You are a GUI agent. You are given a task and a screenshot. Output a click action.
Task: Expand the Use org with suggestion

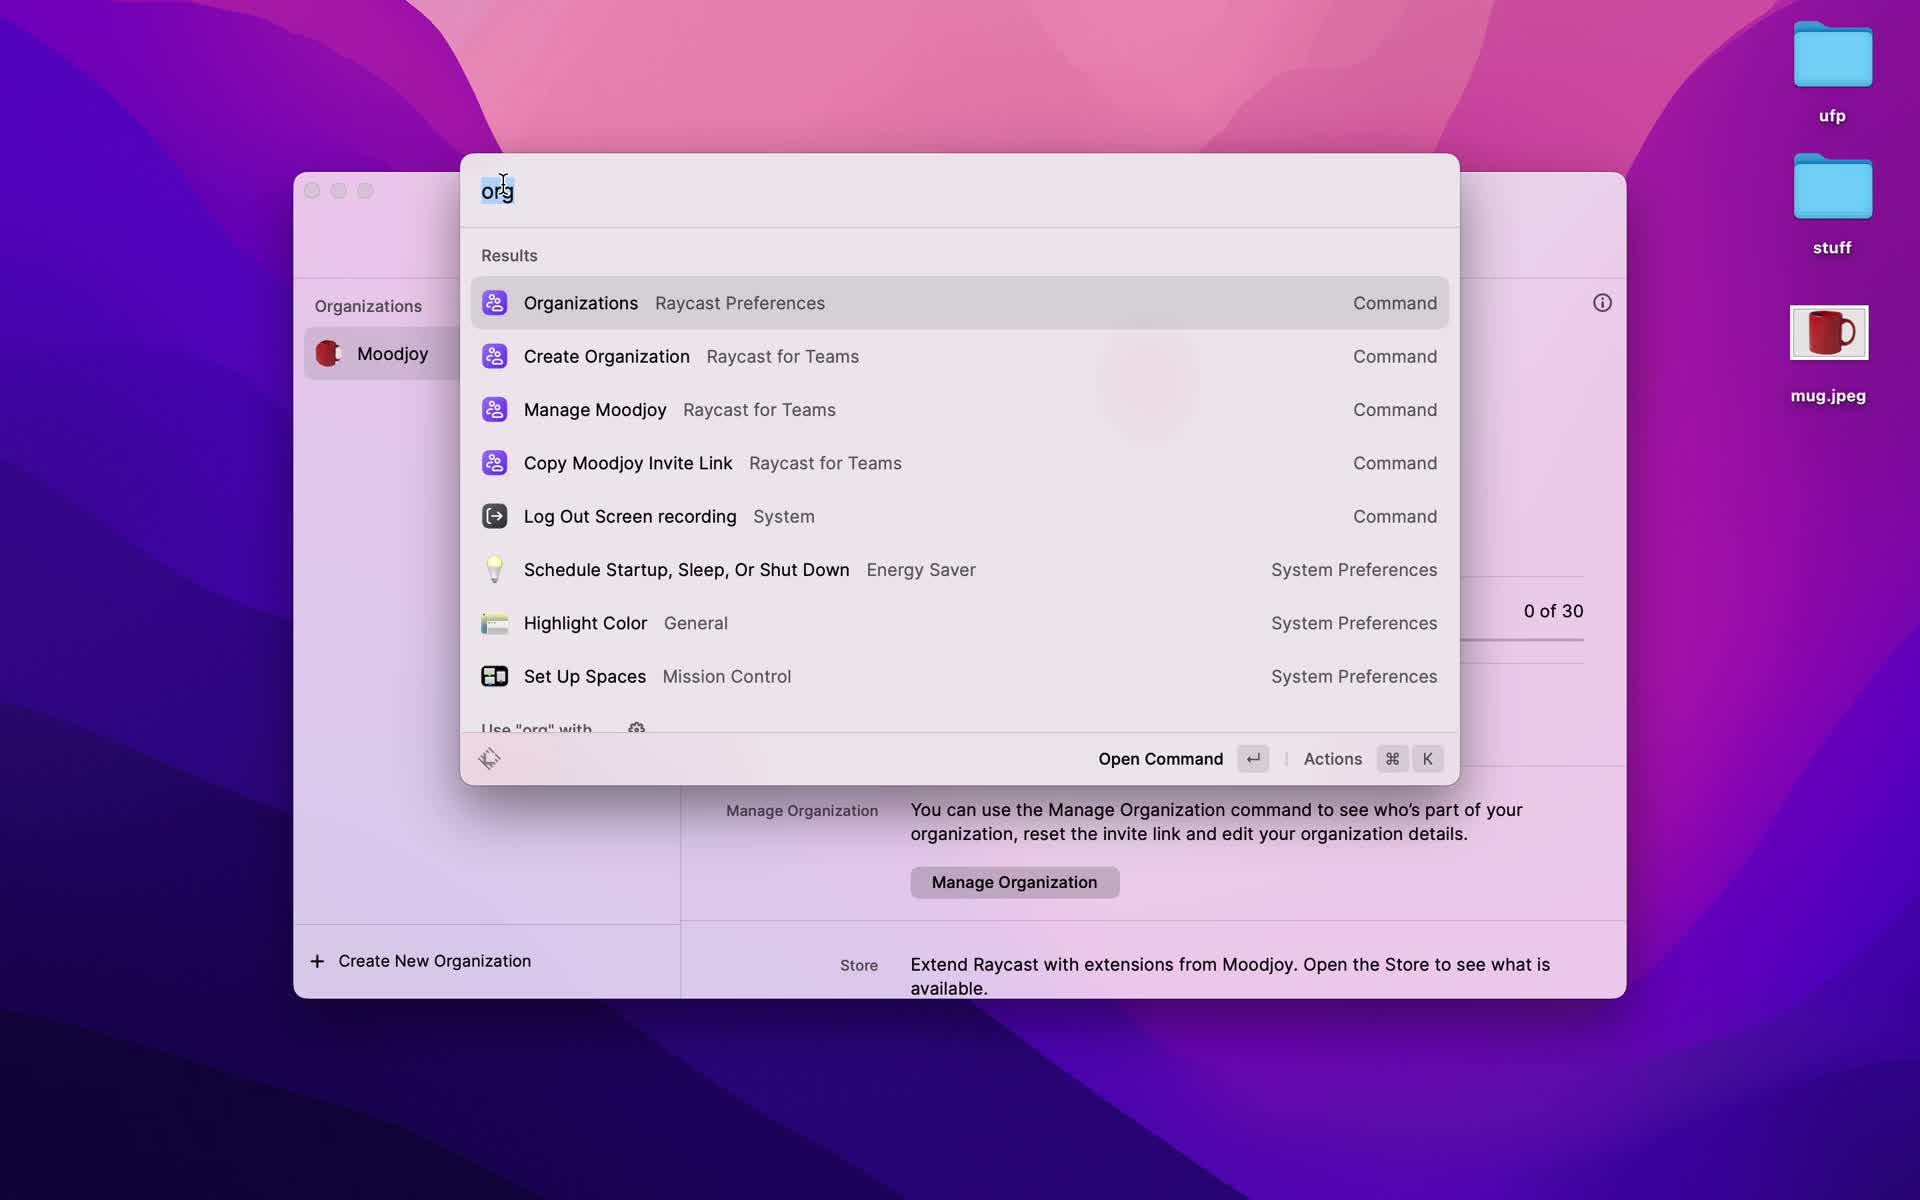point(637,729)
